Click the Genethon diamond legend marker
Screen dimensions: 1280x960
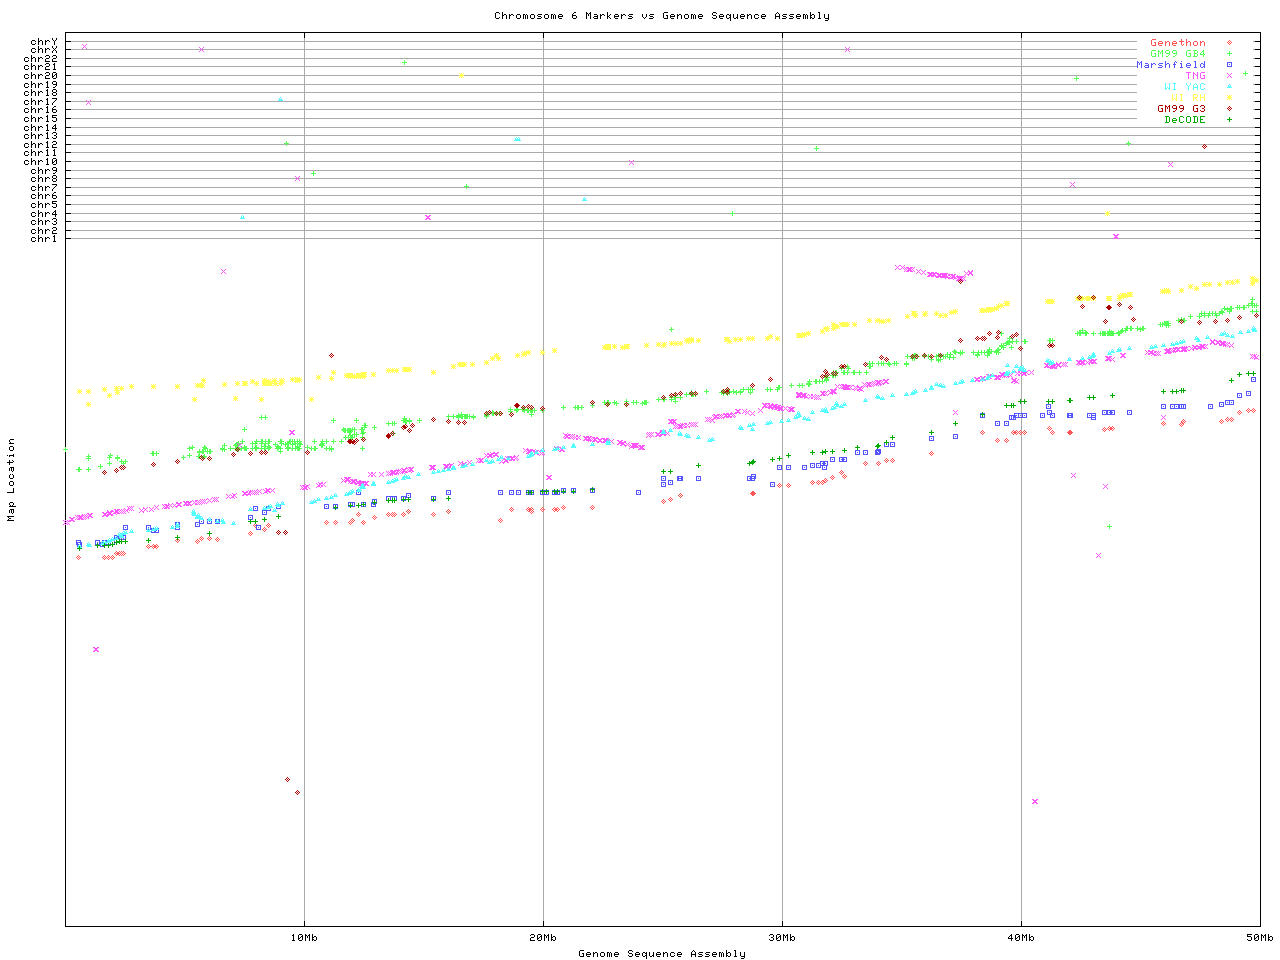point(1229,43)
